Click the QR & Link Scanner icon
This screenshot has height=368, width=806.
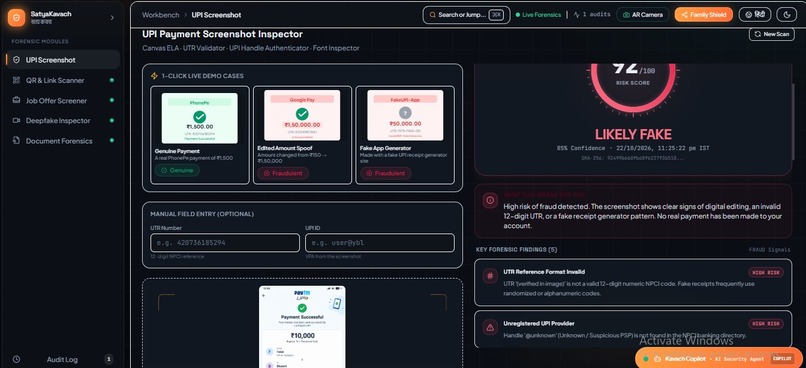(16, 80)
